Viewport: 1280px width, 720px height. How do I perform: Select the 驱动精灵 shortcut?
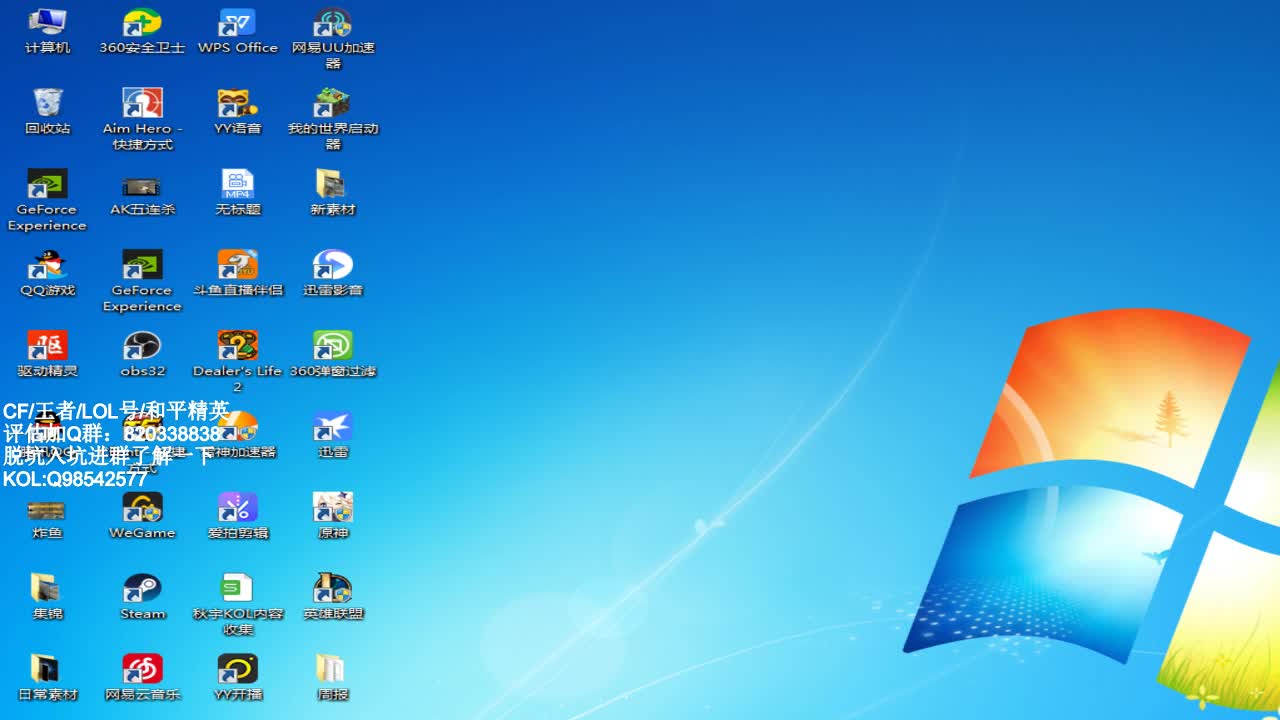[x=47, y=355]
